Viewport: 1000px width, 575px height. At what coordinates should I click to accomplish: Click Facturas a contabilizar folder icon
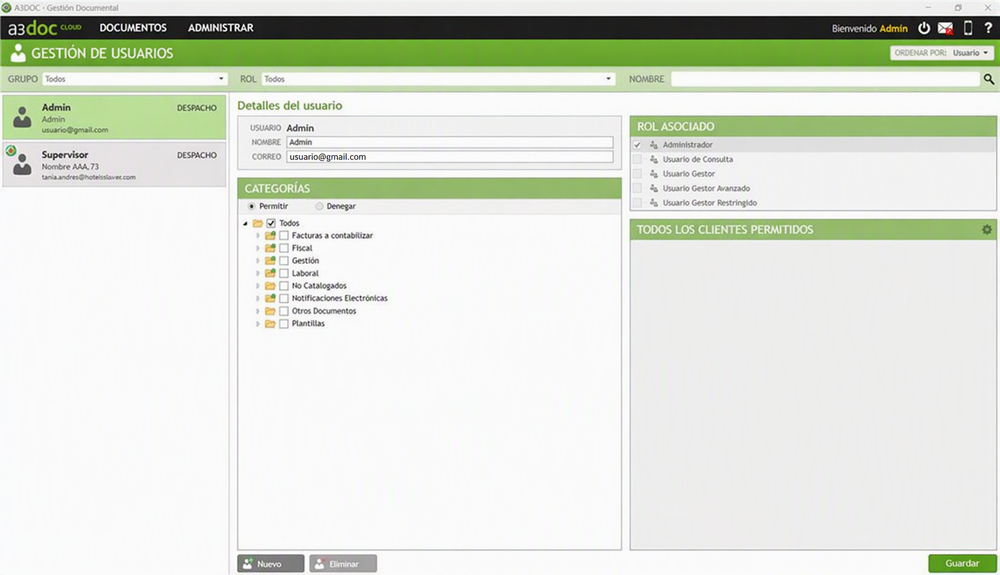270,235
